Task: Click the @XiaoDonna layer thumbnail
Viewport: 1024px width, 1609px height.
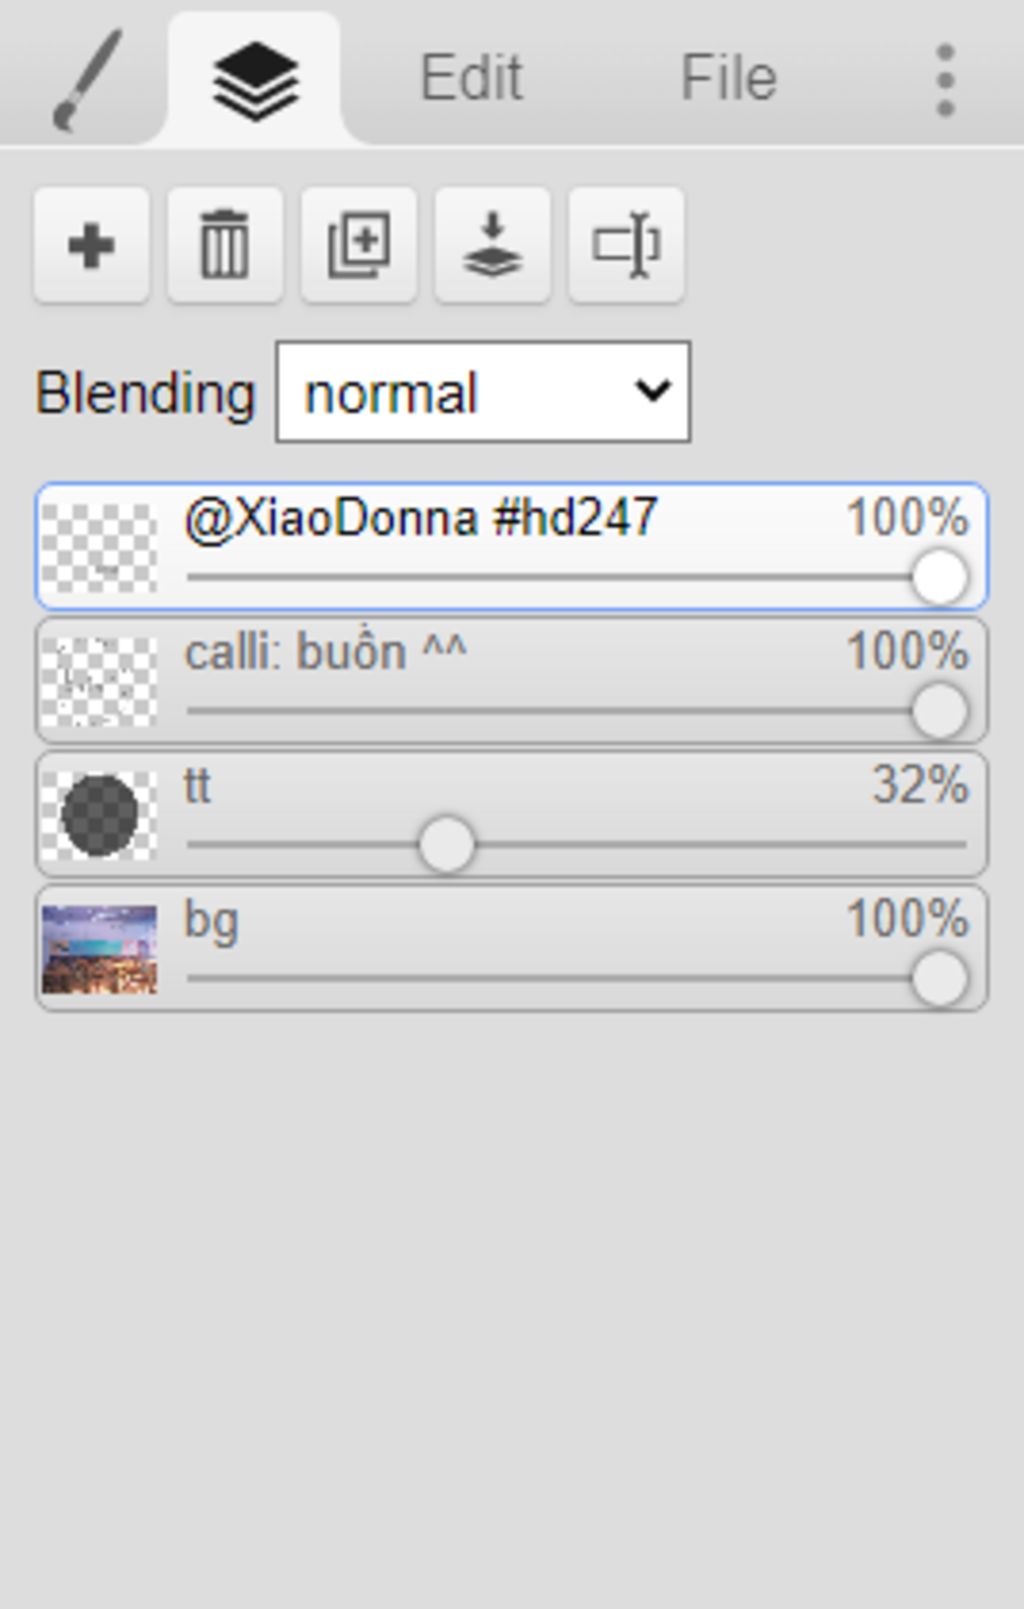Action: (99, 548)
